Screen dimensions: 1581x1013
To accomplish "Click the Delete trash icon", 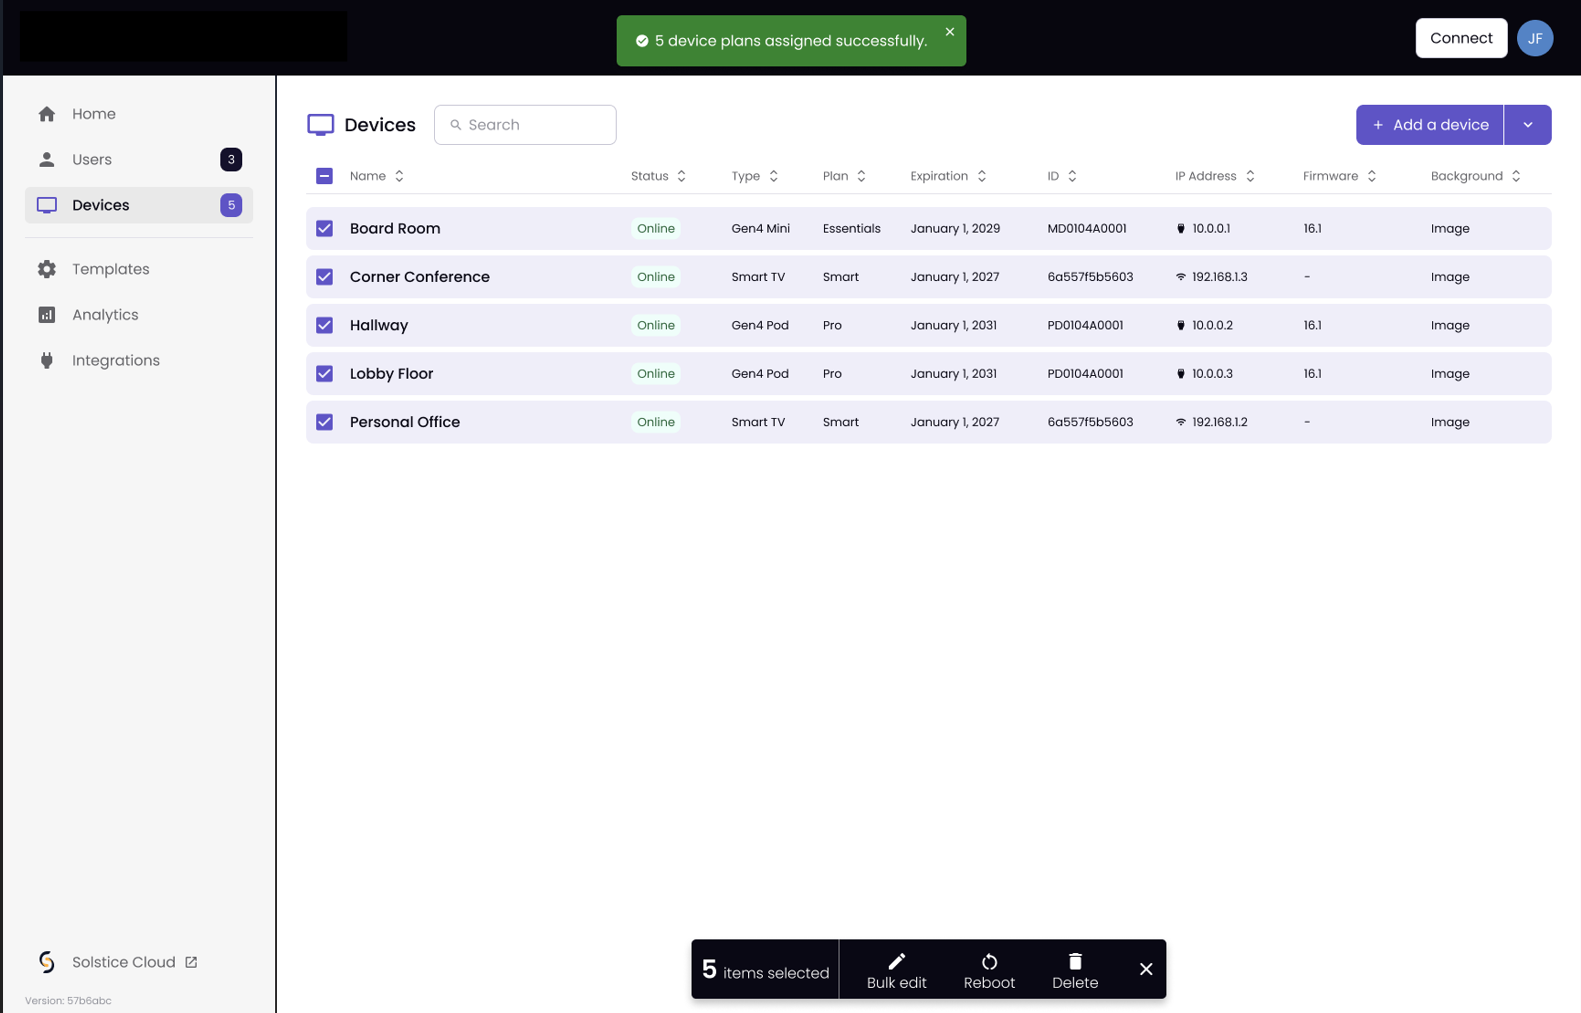I will (x=1075, y=961).
